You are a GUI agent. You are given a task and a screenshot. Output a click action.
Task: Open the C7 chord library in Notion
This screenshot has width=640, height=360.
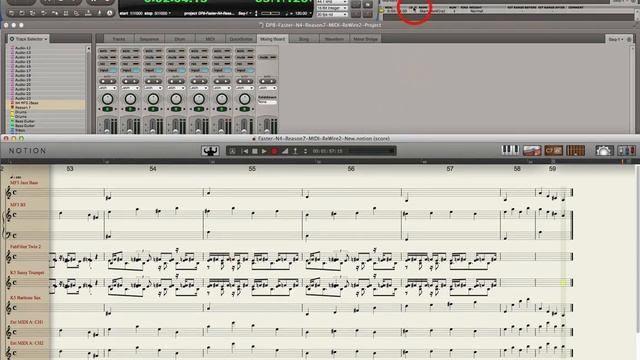pos(553,150)
